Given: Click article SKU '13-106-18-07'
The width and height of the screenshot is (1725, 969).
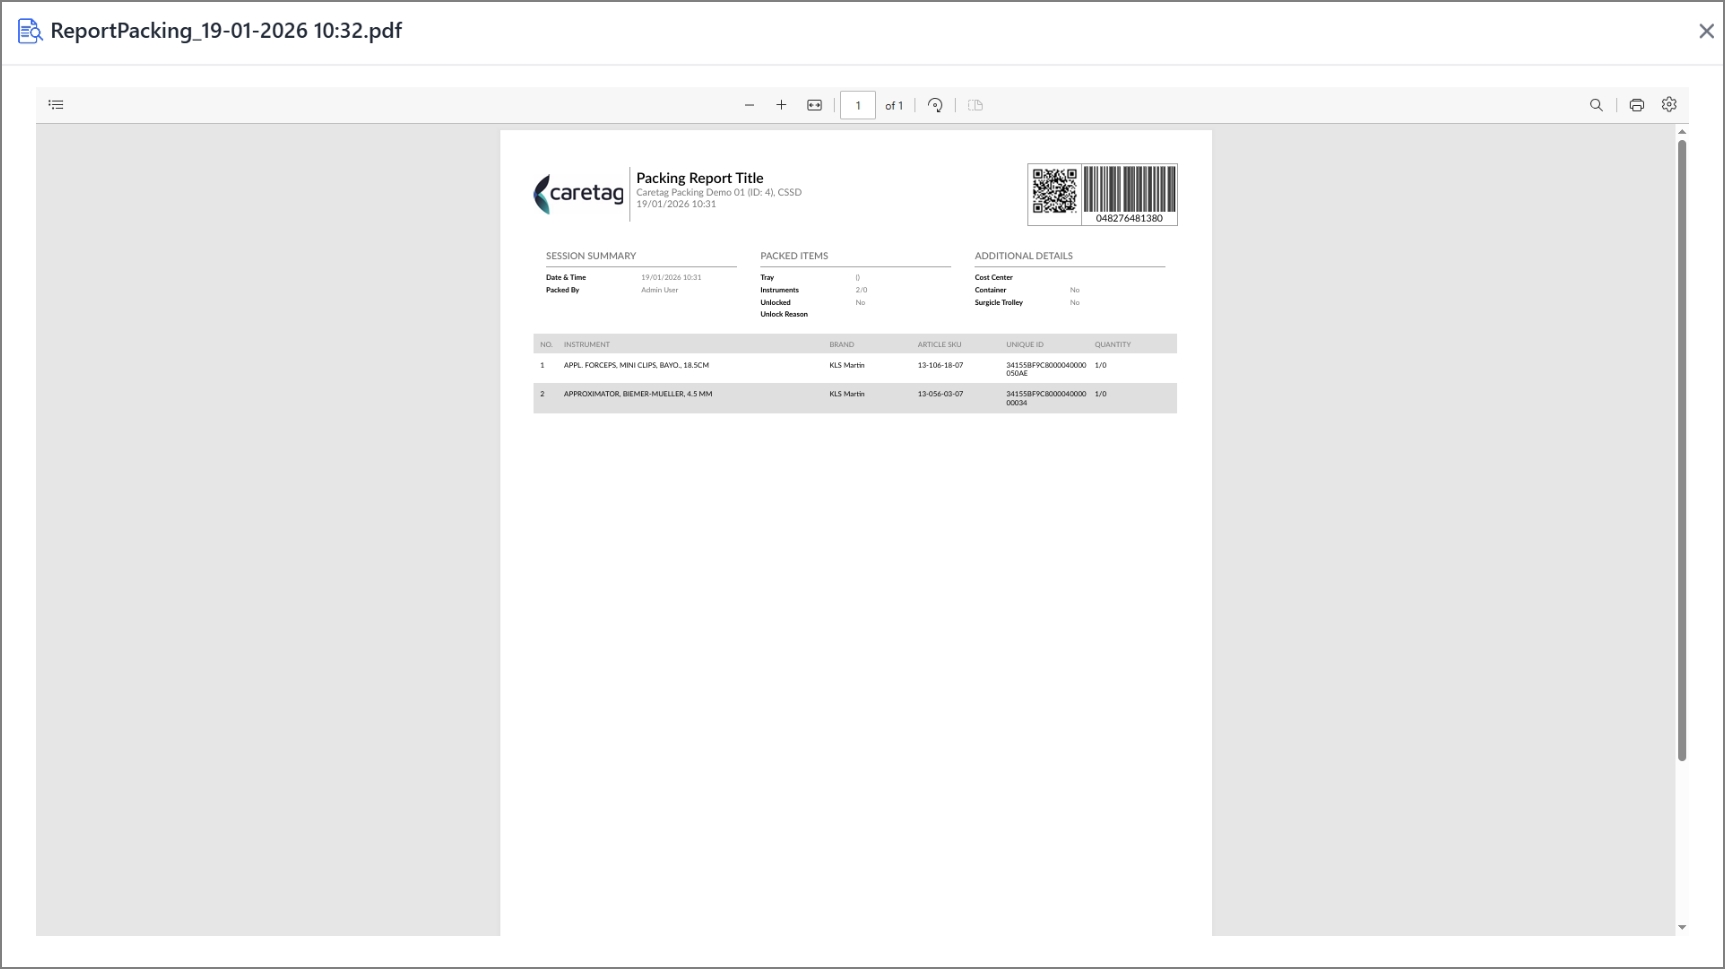Looking at the screenshot, I should (x=940, y=366).
